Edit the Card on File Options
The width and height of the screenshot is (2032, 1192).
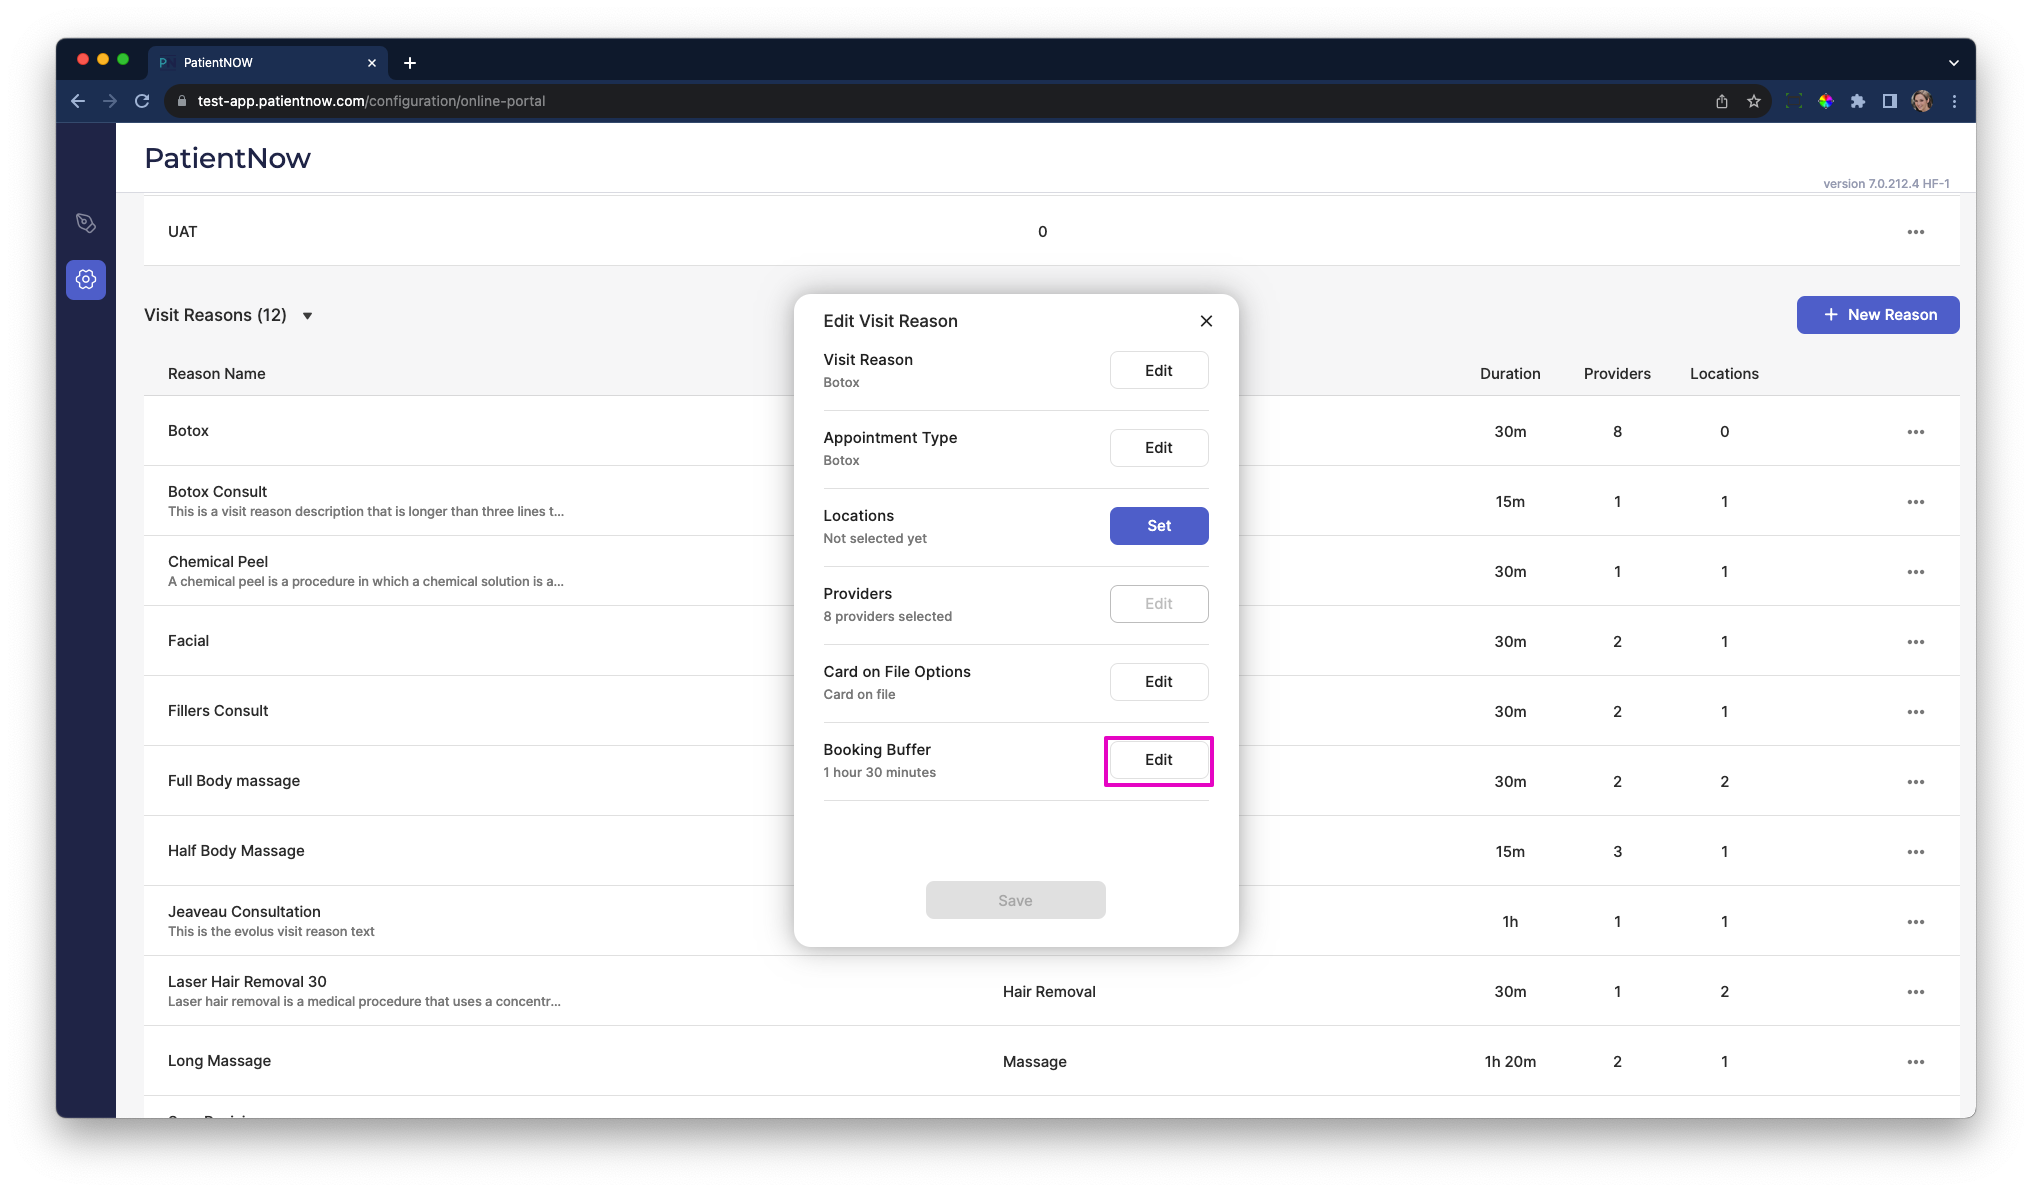point(1158,682)
